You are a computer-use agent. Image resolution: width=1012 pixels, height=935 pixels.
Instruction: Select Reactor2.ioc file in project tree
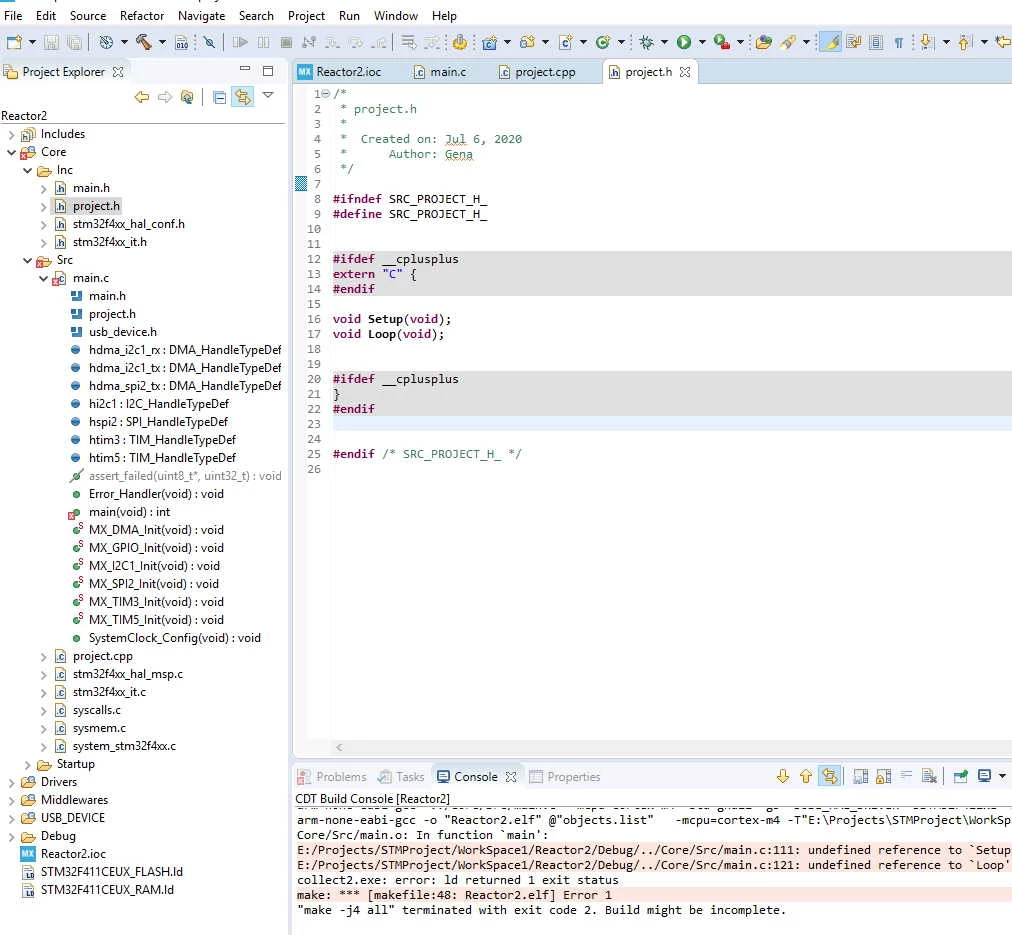[73, 854]
